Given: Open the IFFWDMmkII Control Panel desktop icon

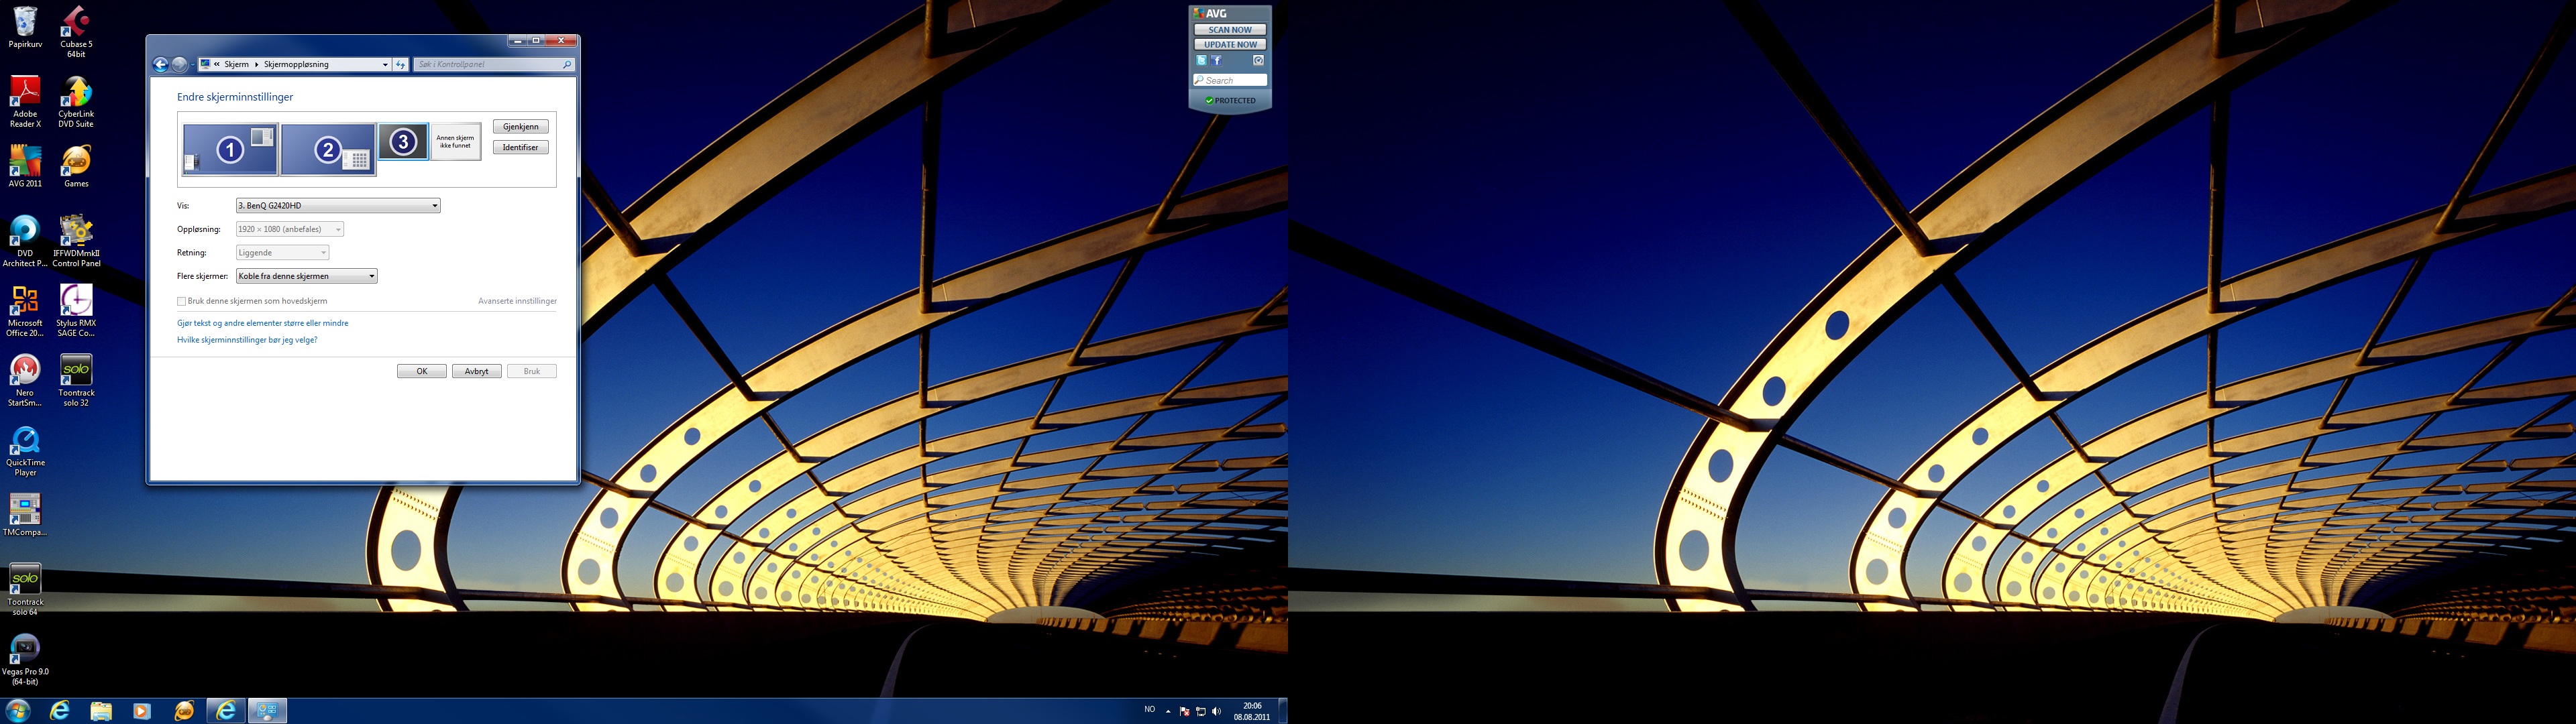Looking at the screenshot, I should pos(76,241).
